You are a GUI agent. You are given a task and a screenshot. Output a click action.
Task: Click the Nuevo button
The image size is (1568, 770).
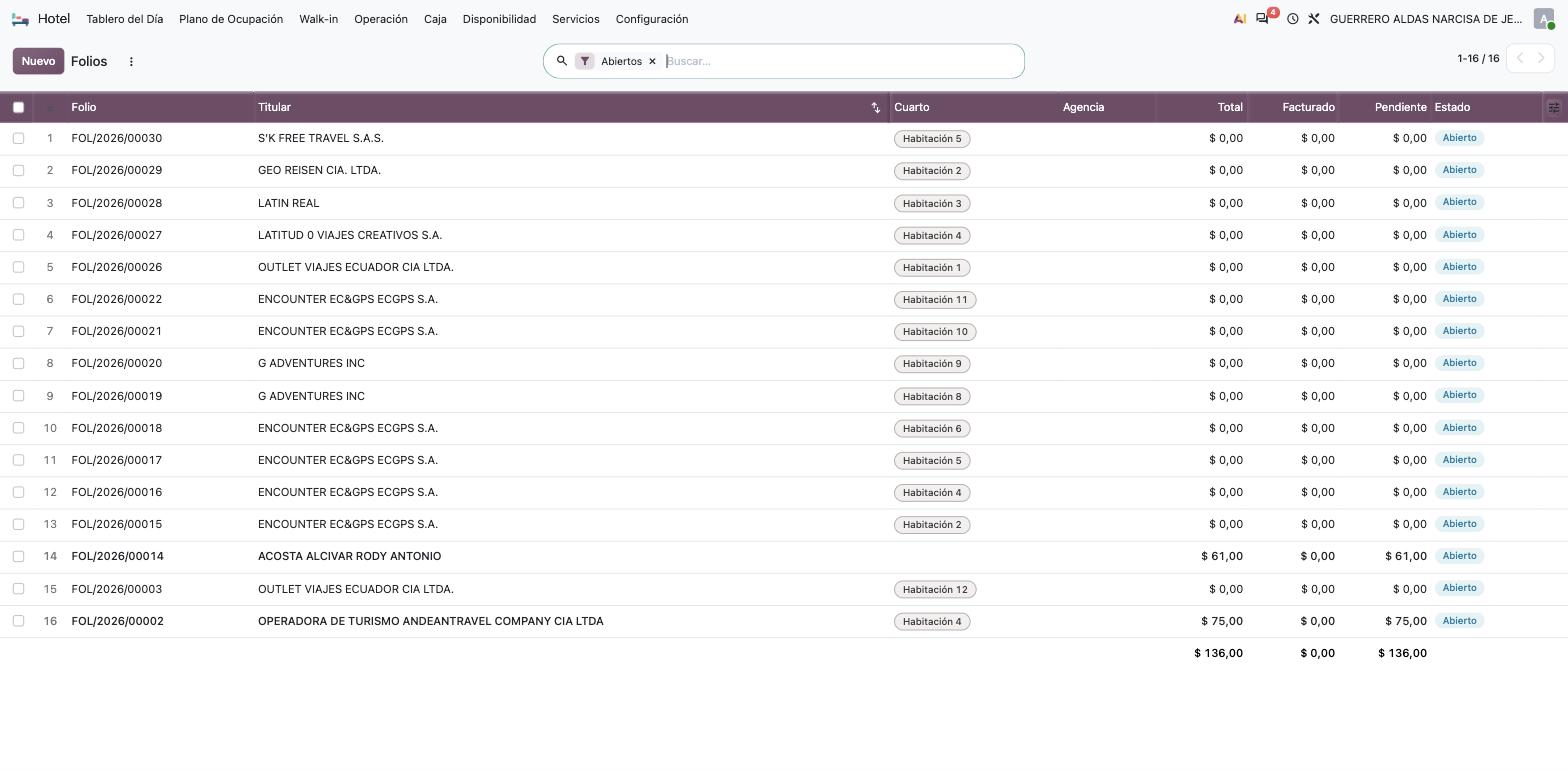38,61
